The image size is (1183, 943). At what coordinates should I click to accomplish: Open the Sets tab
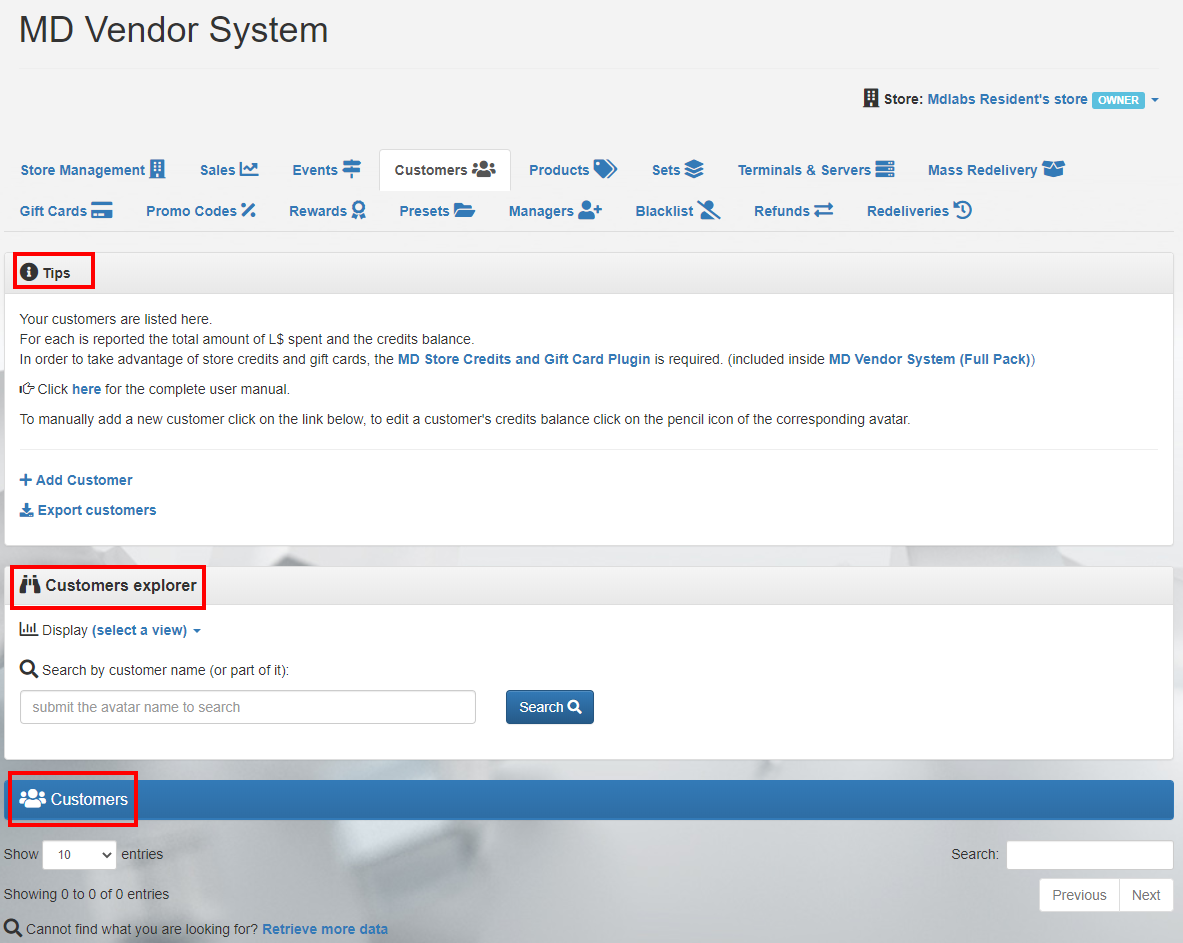(677, 170)
